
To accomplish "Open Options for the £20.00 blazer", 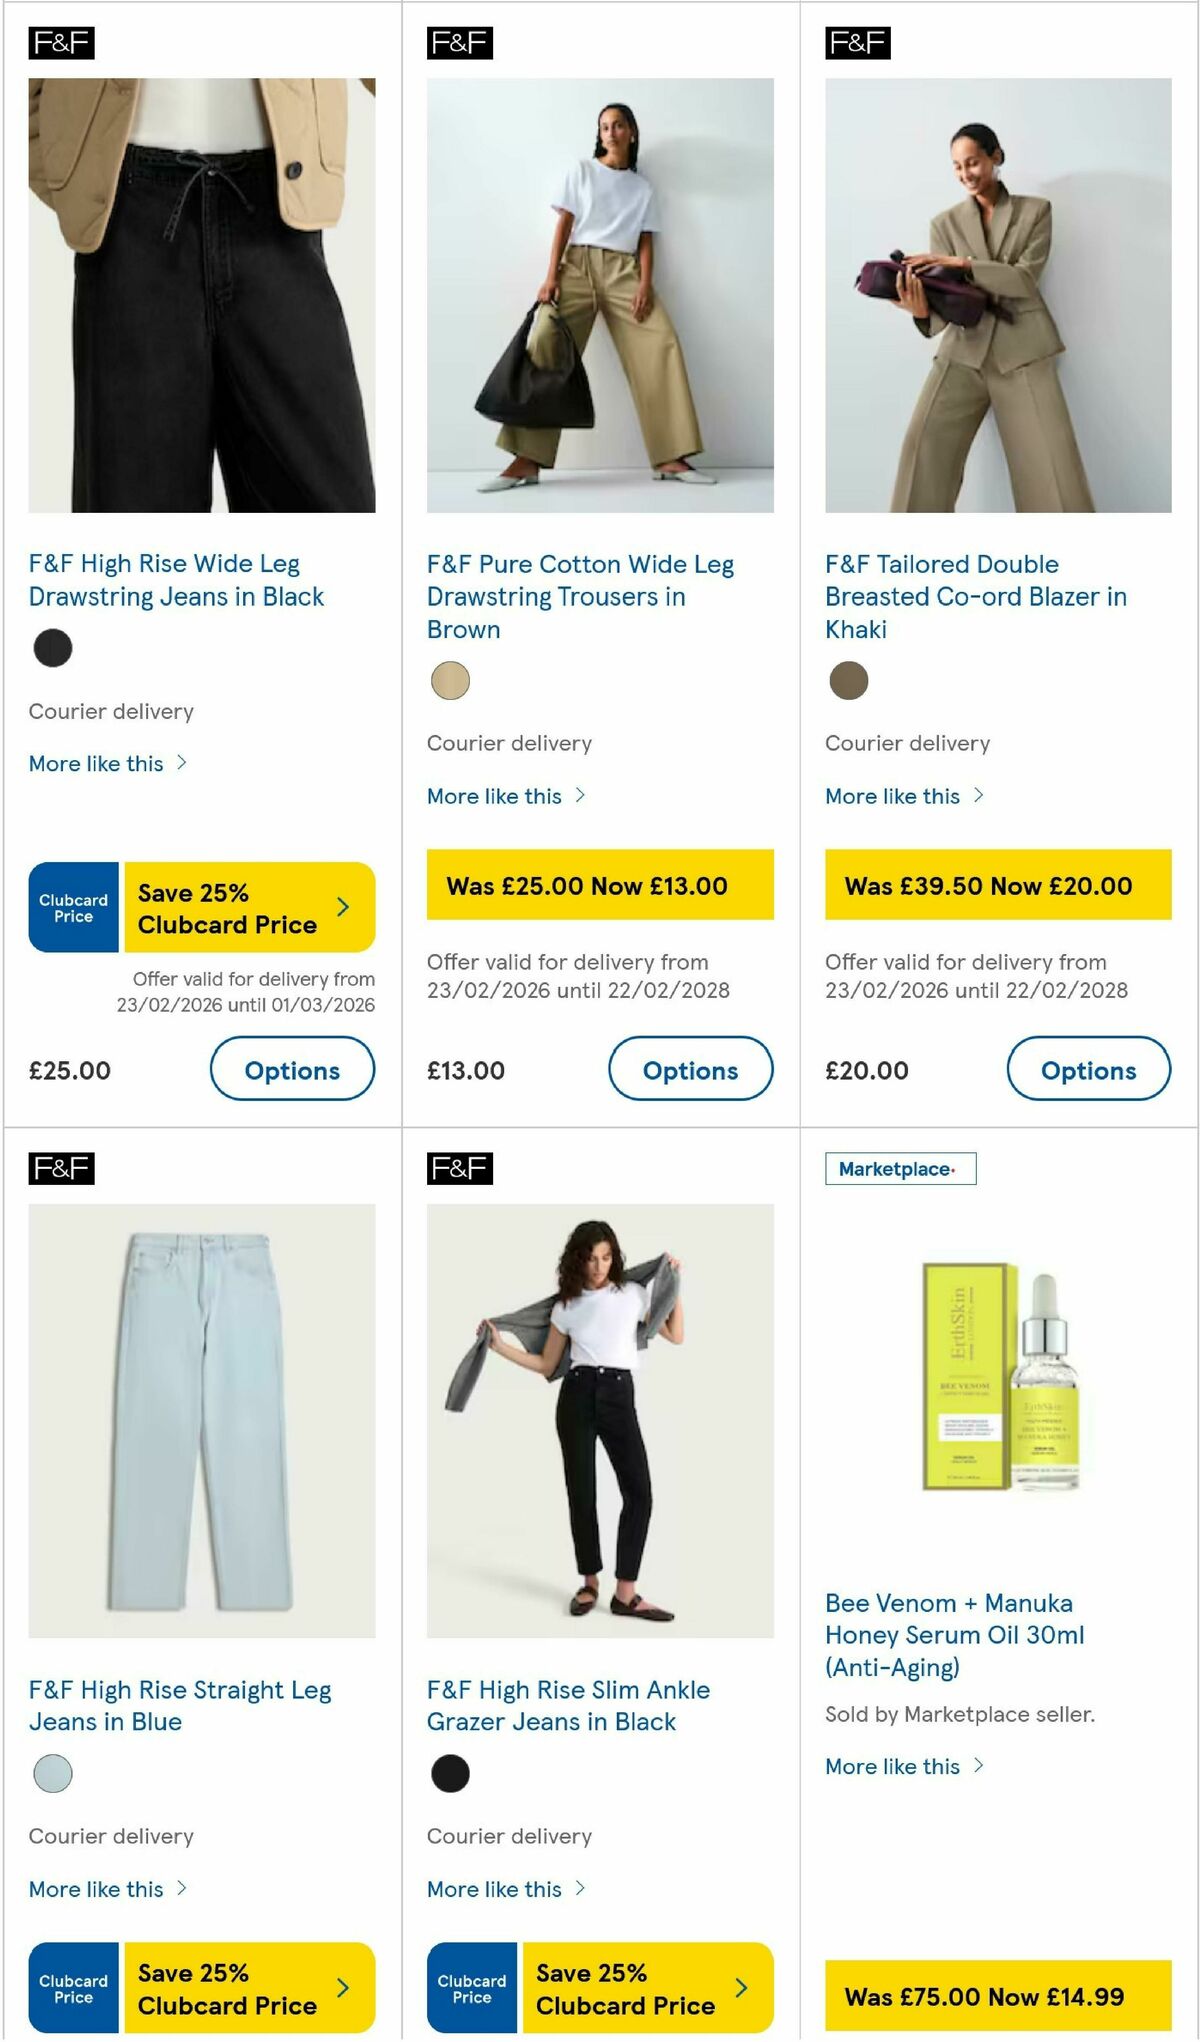I will pos(1088,1070).
